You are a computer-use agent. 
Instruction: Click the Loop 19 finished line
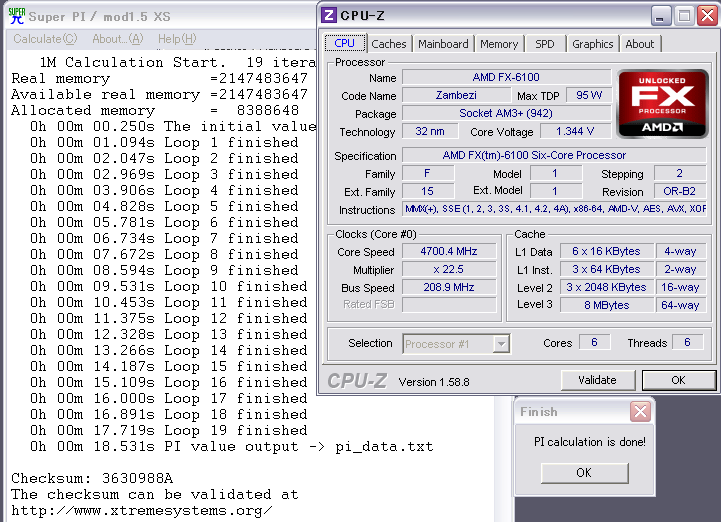pyautogui.click(x=169, y=431)
